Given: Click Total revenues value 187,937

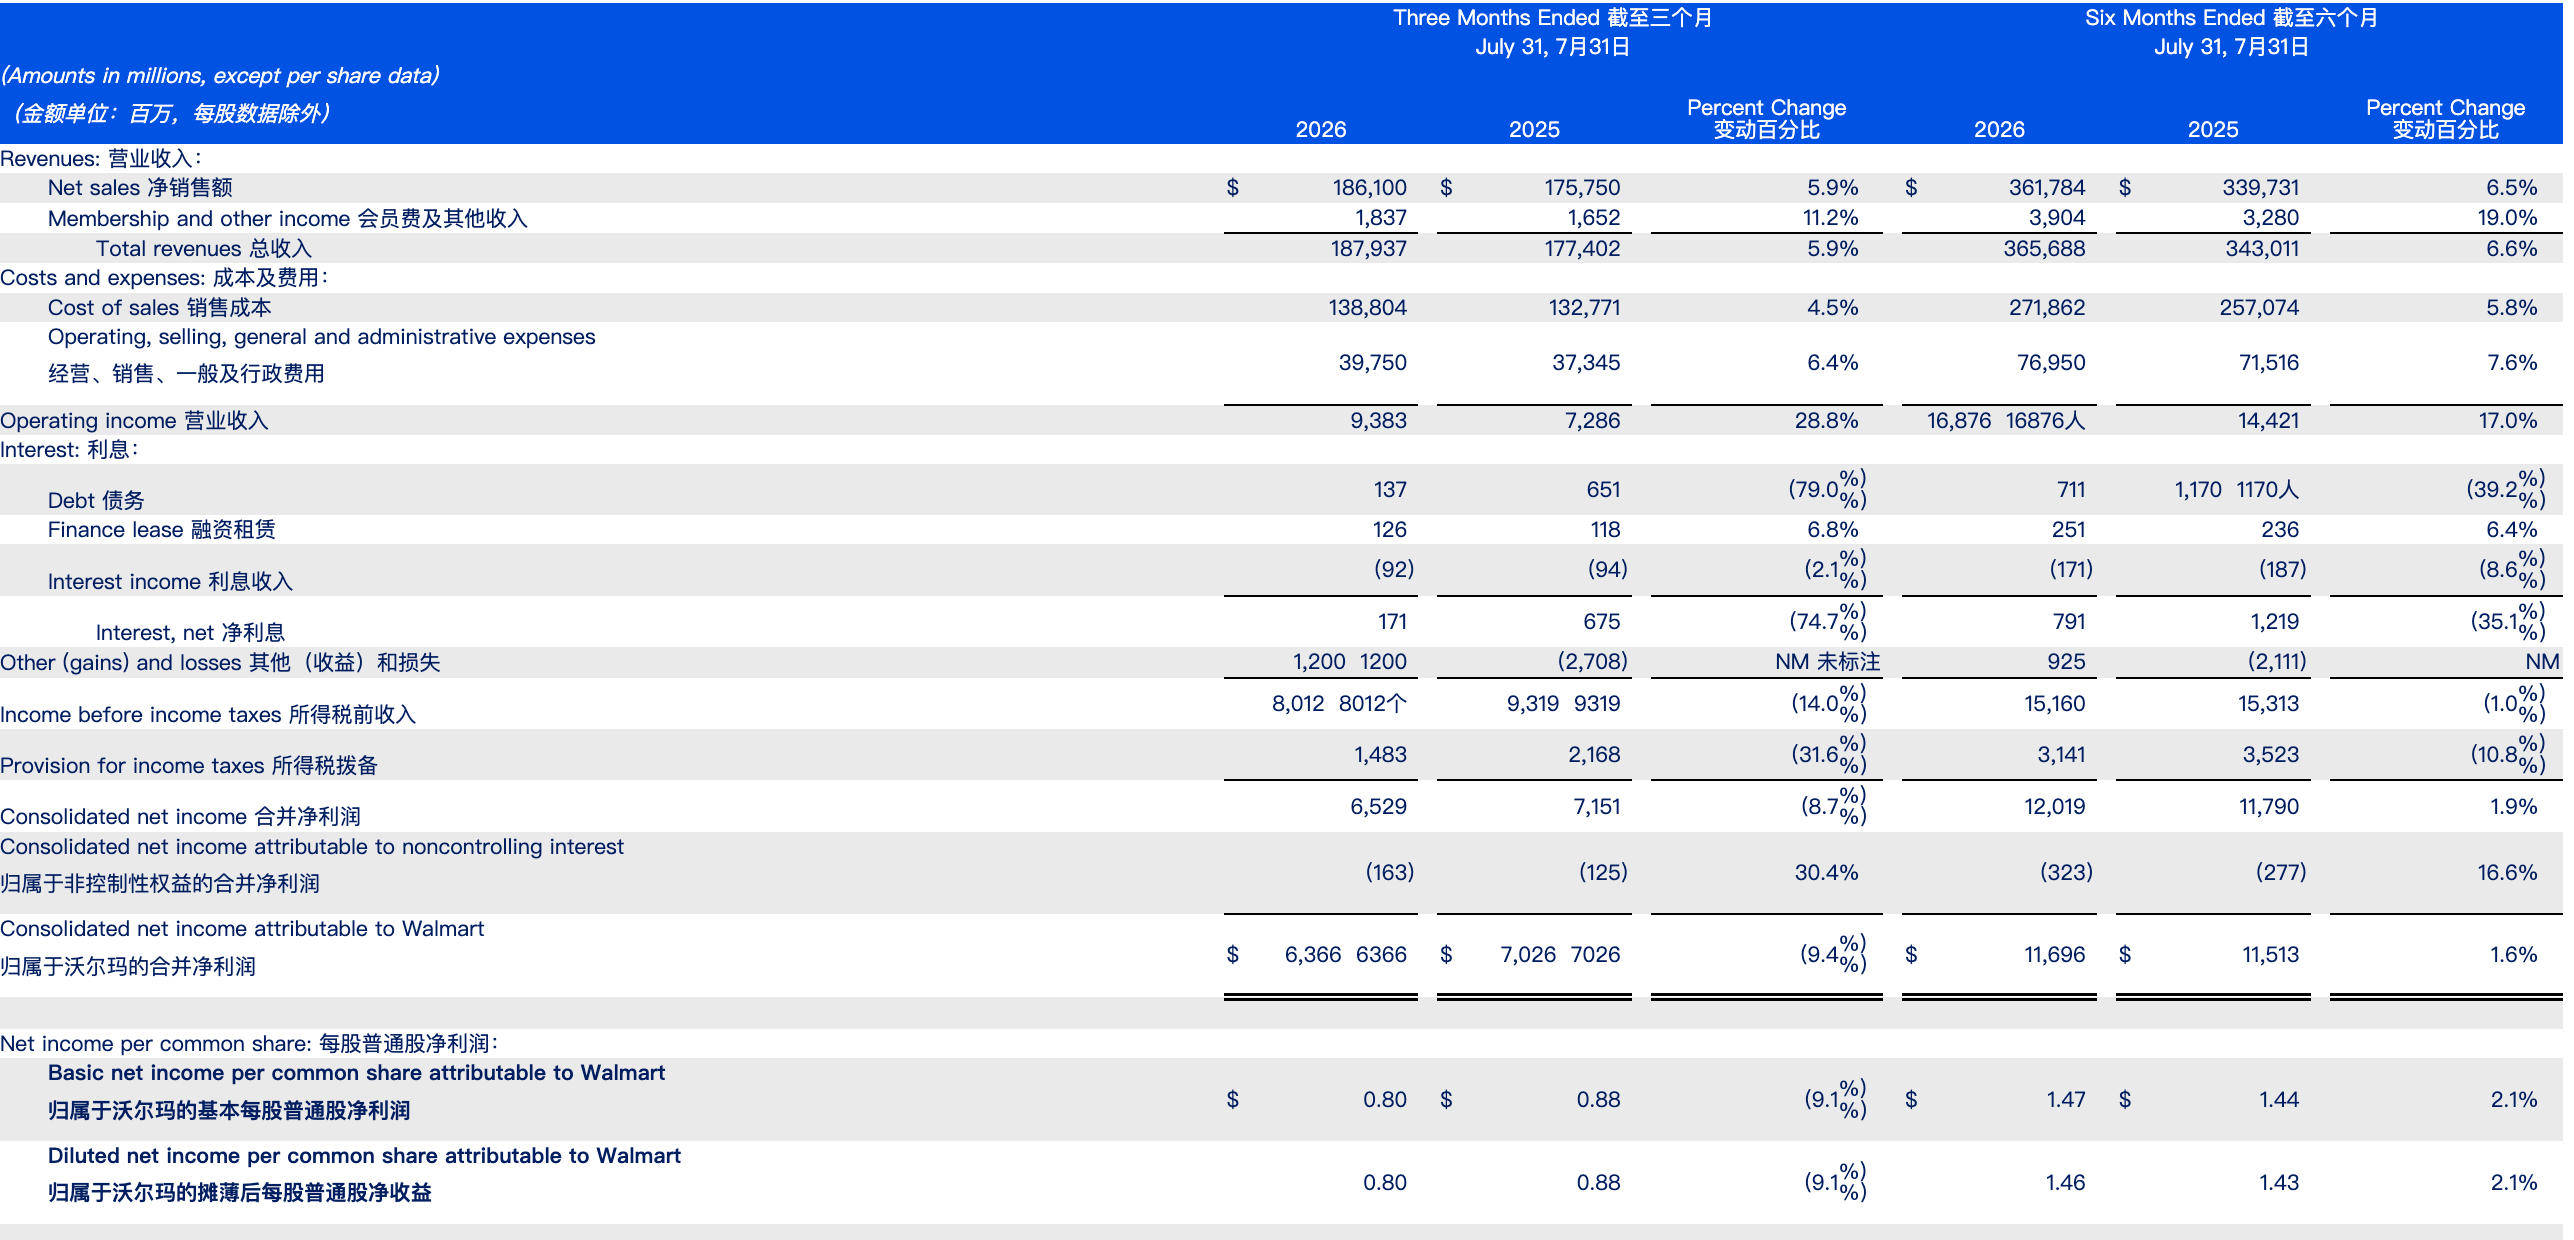Looking at the screenshot, I should 1368,248.
